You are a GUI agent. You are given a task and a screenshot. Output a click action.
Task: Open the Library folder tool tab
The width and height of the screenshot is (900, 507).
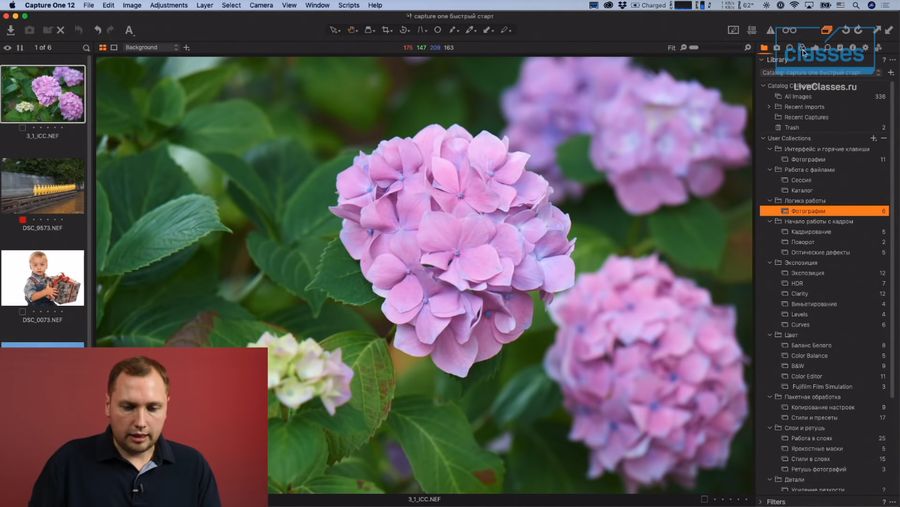pyautogui.click(x=764, y=48)
